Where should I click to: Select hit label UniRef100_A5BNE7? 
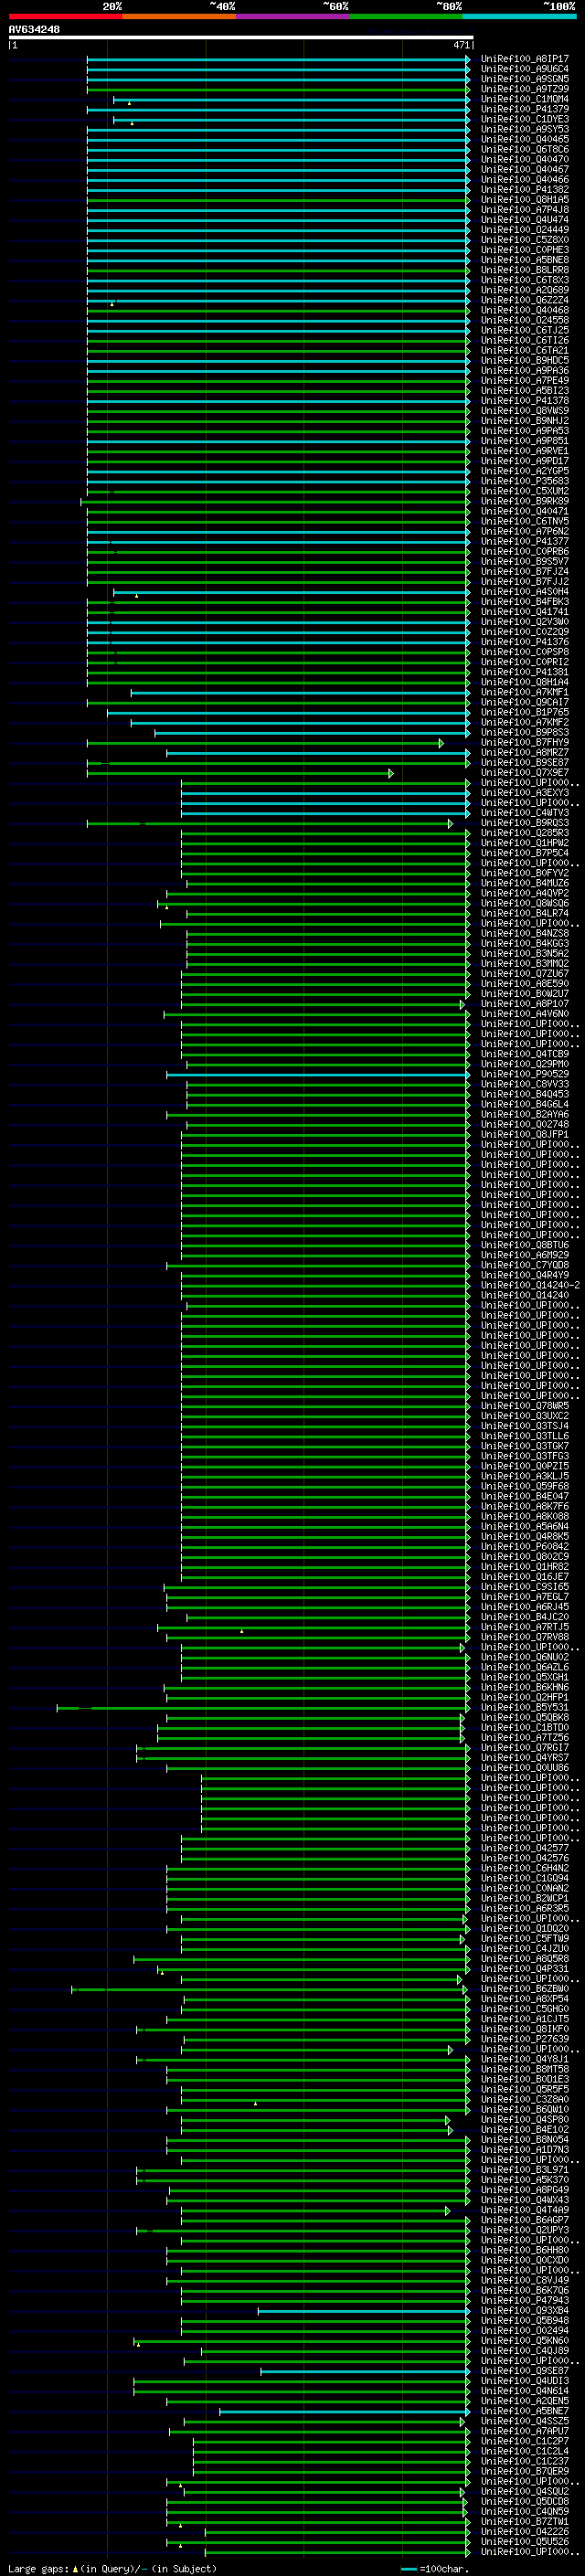click(x=525, y=2411)
